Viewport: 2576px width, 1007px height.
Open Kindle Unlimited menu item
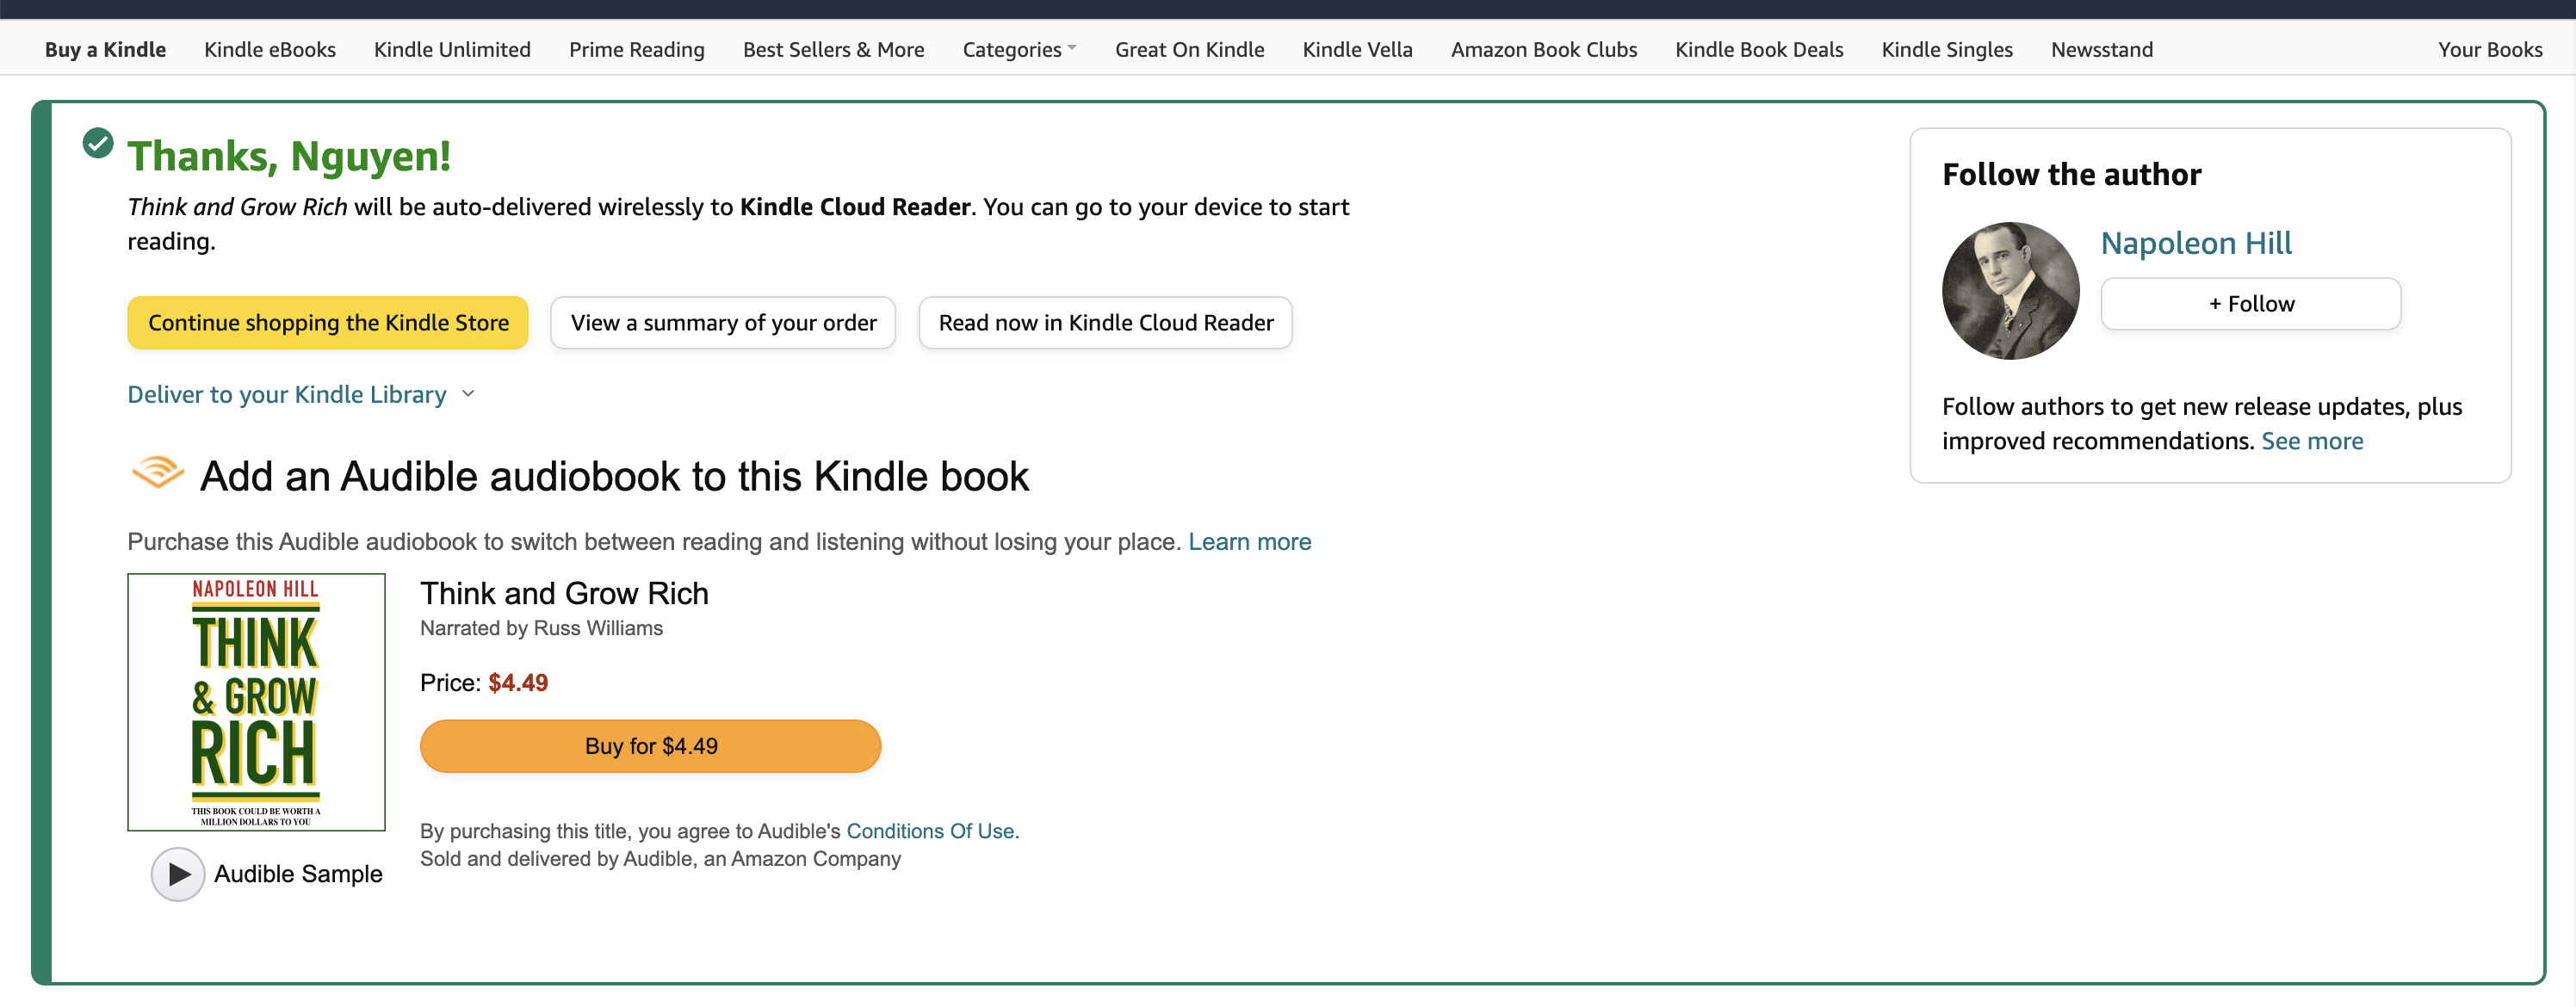coord(452,49)
